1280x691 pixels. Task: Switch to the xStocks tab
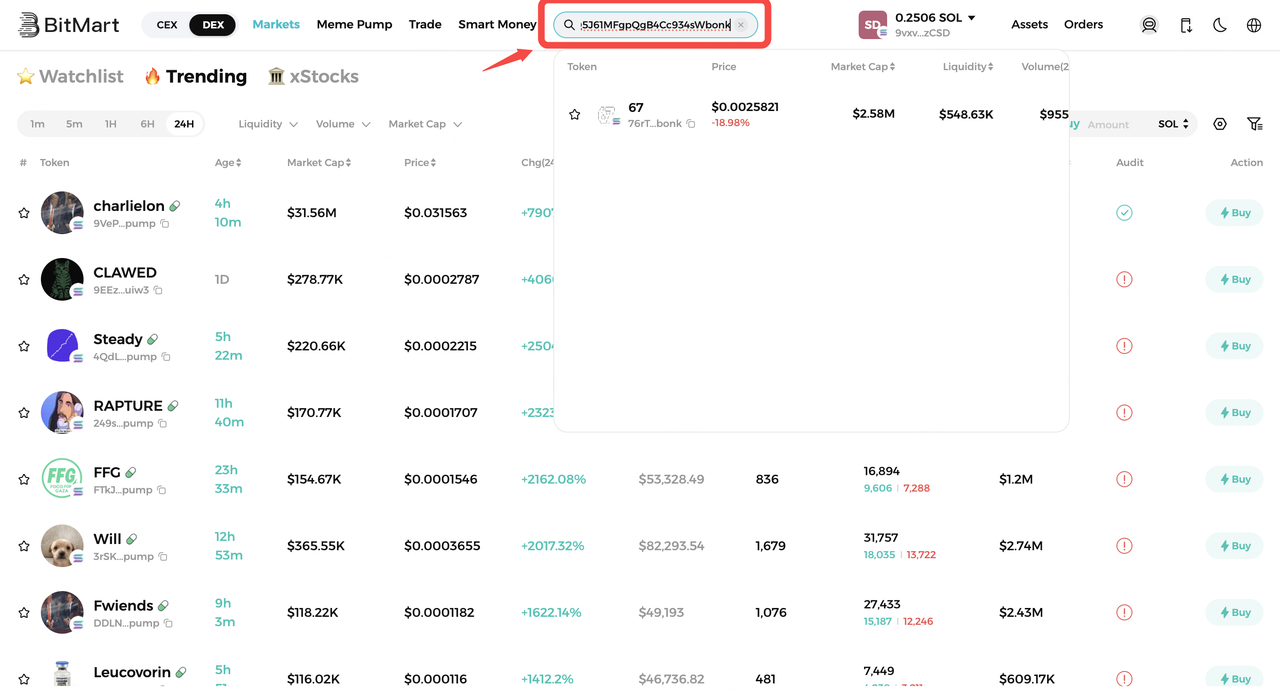(313, 76)
